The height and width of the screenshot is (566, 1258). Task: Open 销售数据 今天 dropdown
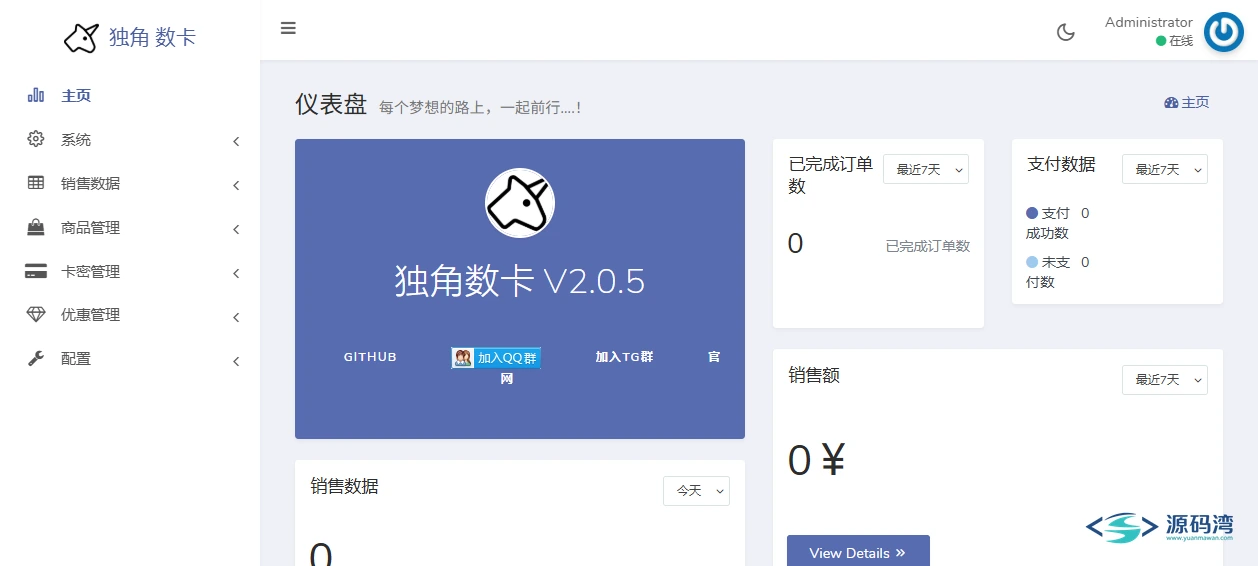pos(696,490)
